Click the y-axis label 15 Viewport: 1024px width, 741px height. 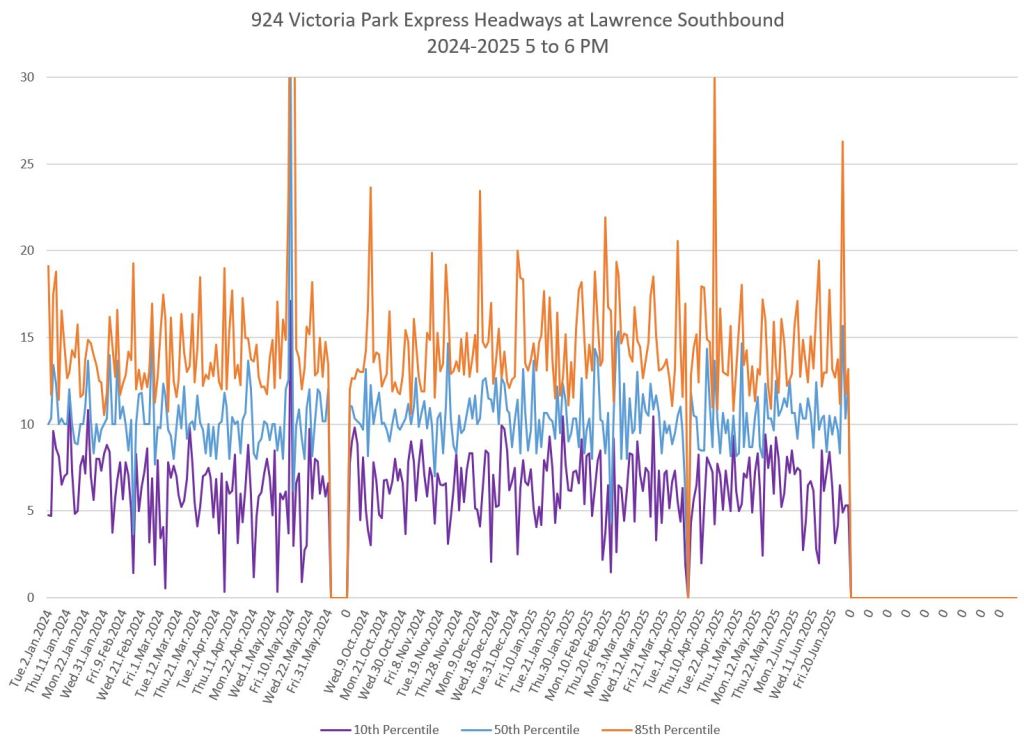26,338
